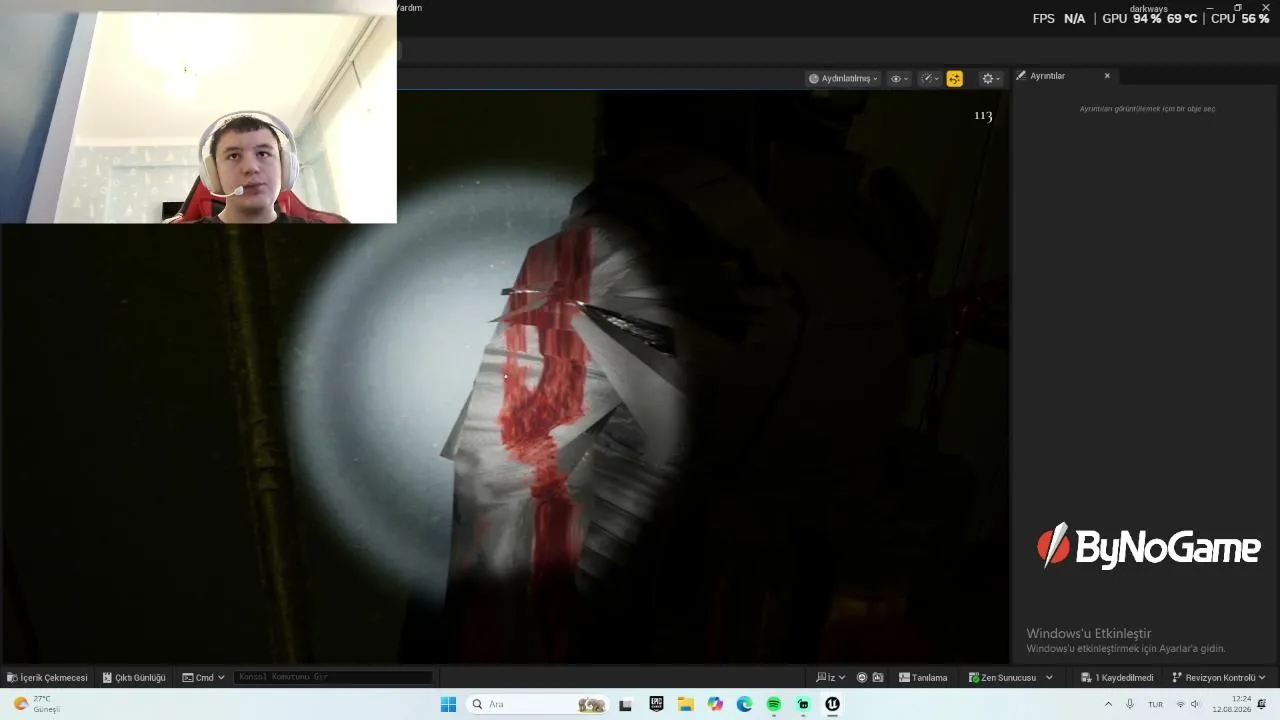This screenshot has height=720, width=1280.
Task: Open the weather widget showing 27°C Güneşli
Action: click(36, 704)
